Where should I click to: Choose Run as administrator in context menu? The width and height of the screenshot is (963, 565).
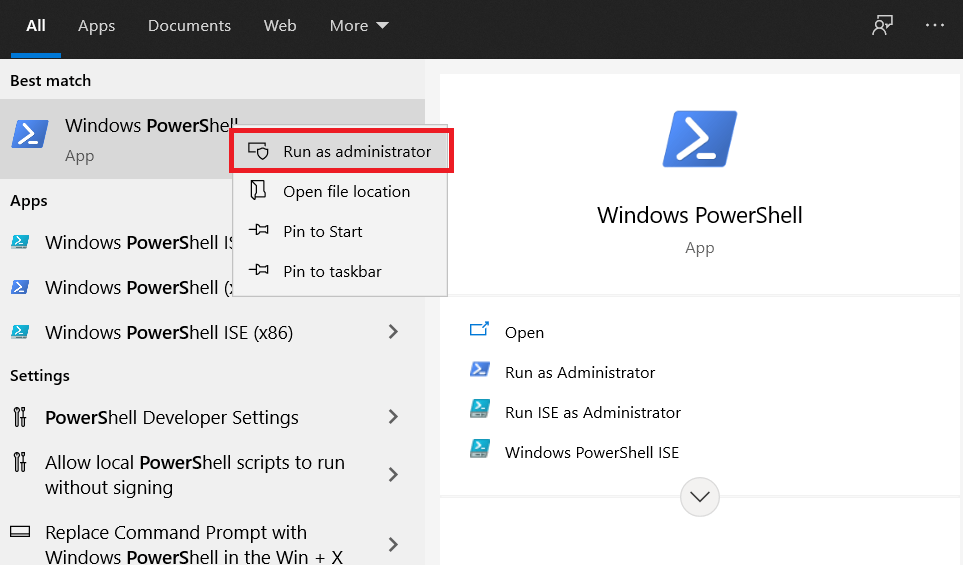coord(341,151)
